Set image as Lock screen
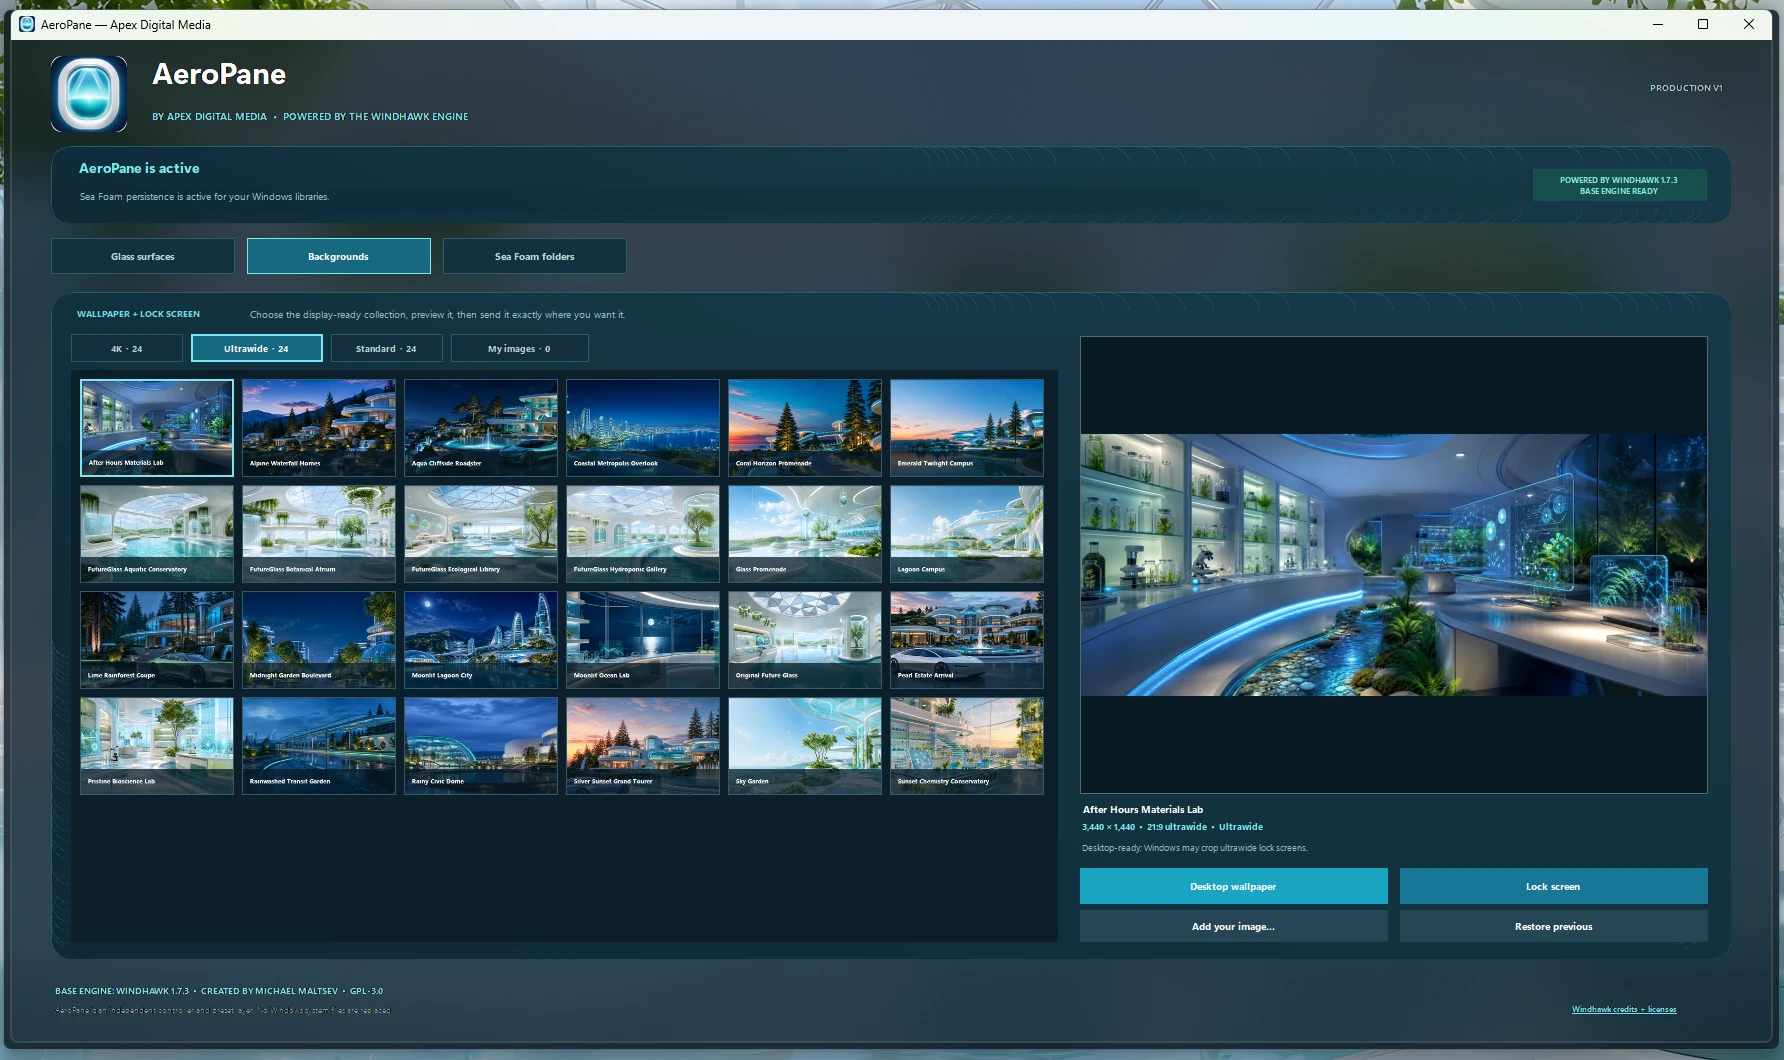 [x=1554, y=886]
